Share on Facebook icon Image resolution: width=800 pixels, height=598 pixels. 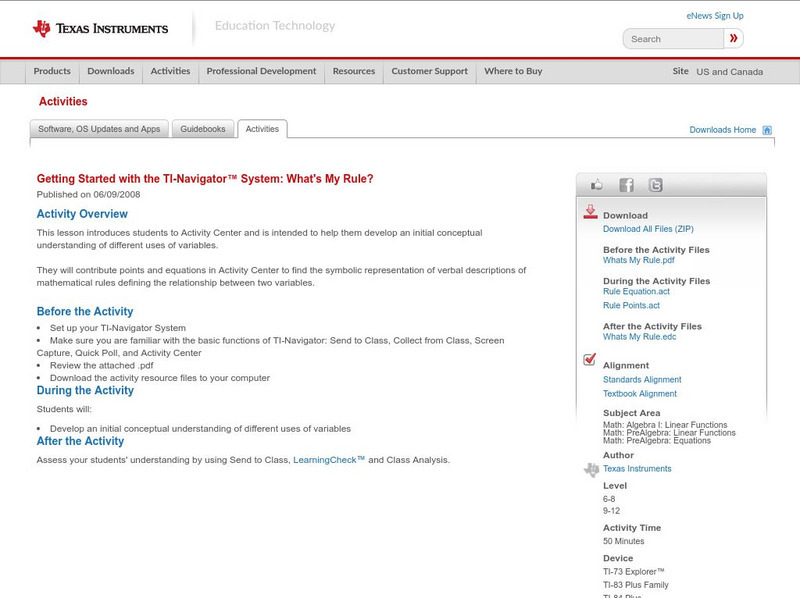click(x=626, y=185)
